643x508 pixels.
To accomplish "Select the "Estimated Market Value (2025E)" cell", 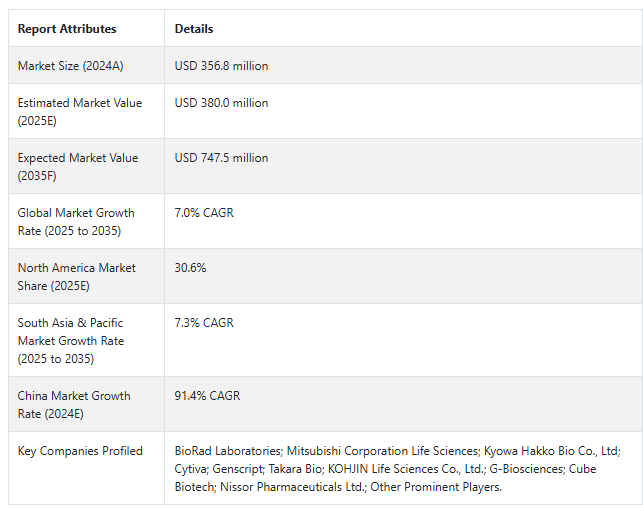I will 80,111.
